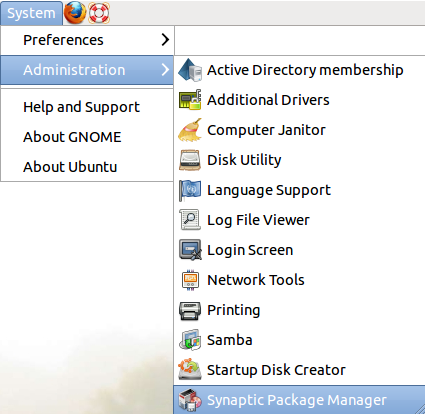
Task: Open Language Support settings
Action: [300, 190]
